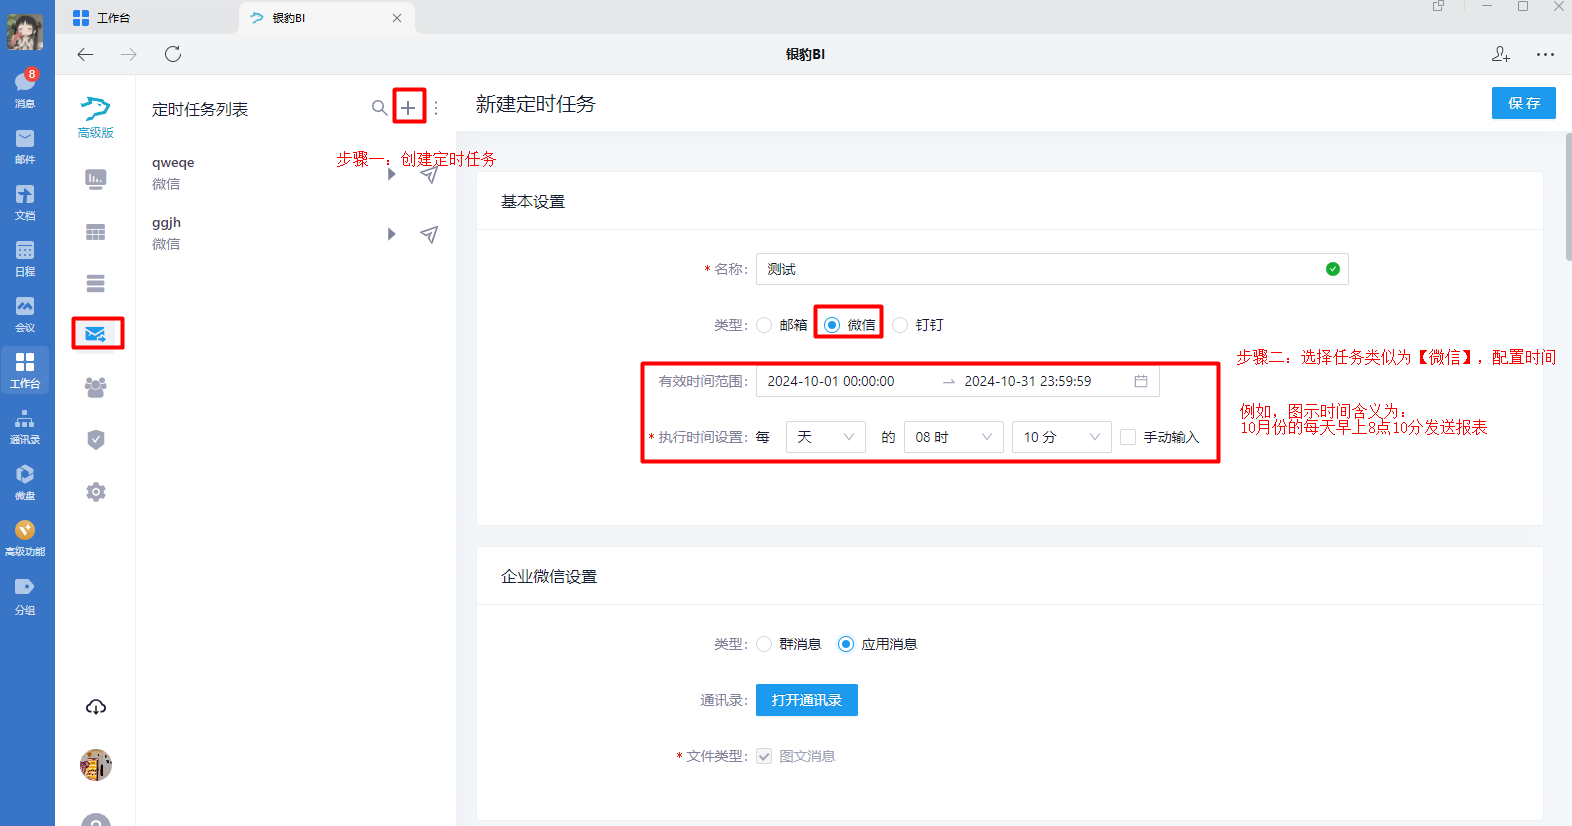Screen dimensions: 1572x826
Task: Open the 高级功能 icon
Action: click(25, 538)
